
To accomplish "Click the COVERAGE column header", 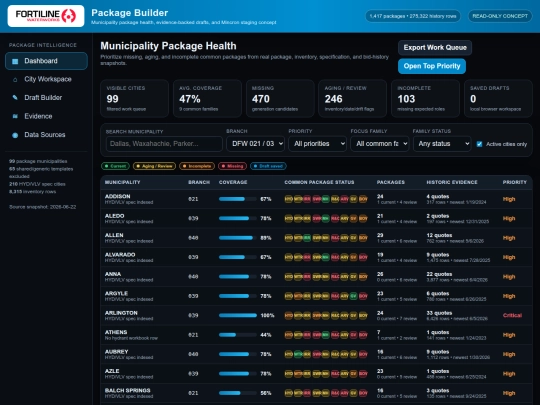I will tap(233, 182).
